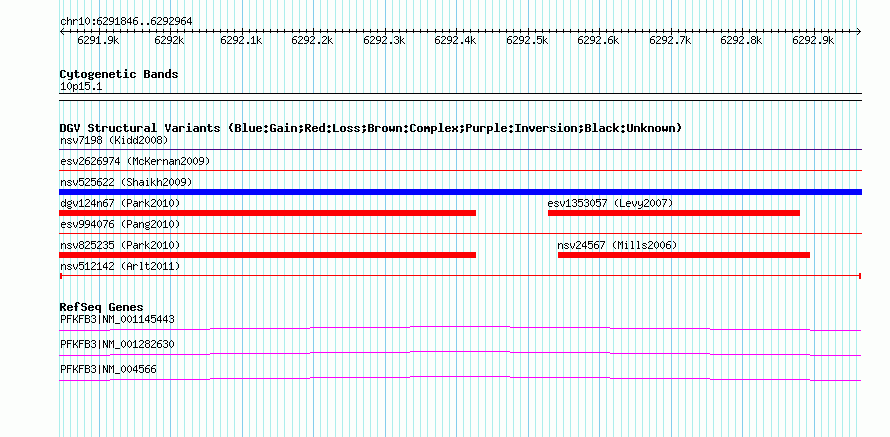Click the 6292.7k ruler tick label

(x=670, y=40)
